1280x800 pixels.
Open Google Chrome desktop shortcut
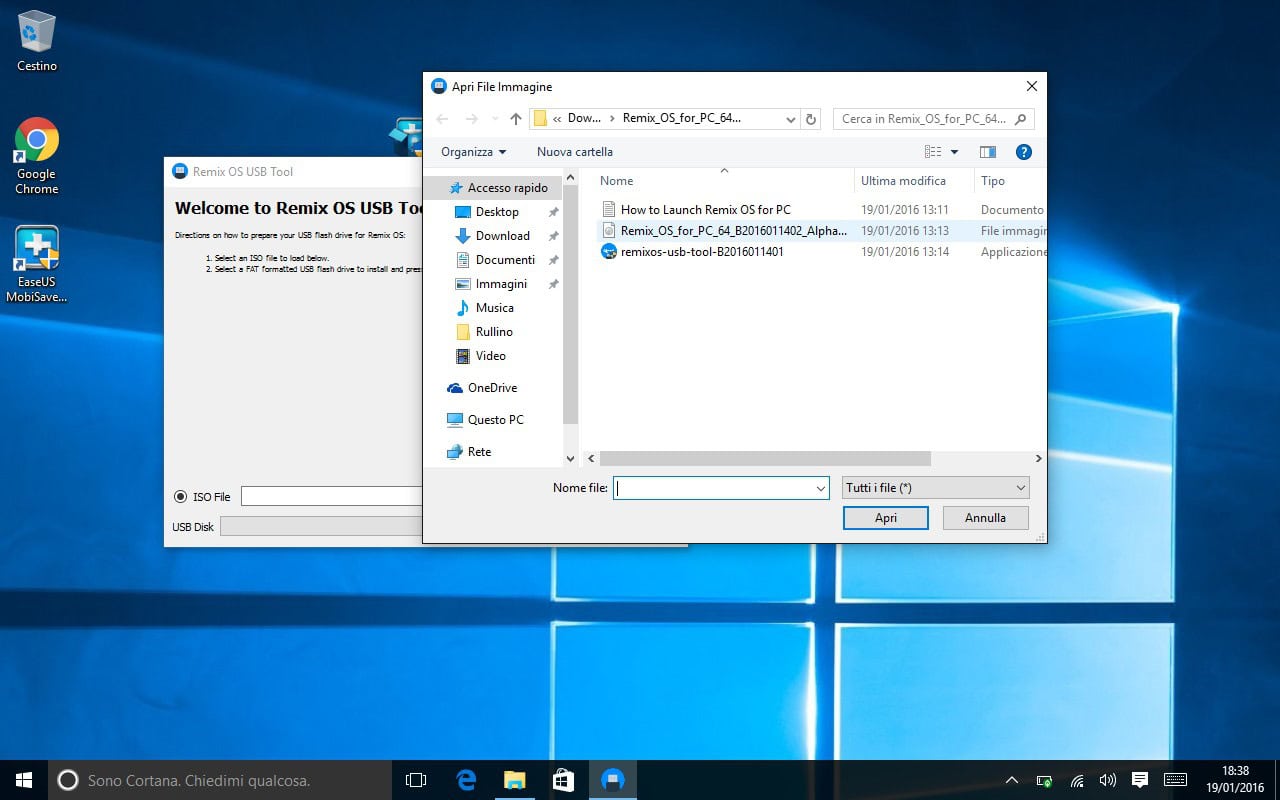click(x=37, y=156)
